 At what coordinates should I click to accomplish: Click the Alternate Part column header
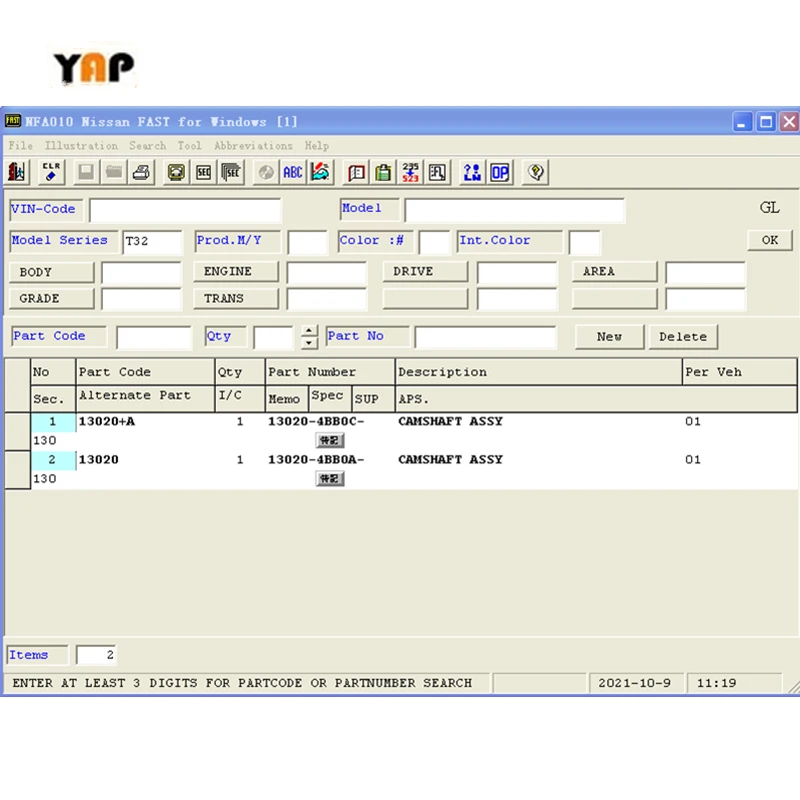point(145,398)
